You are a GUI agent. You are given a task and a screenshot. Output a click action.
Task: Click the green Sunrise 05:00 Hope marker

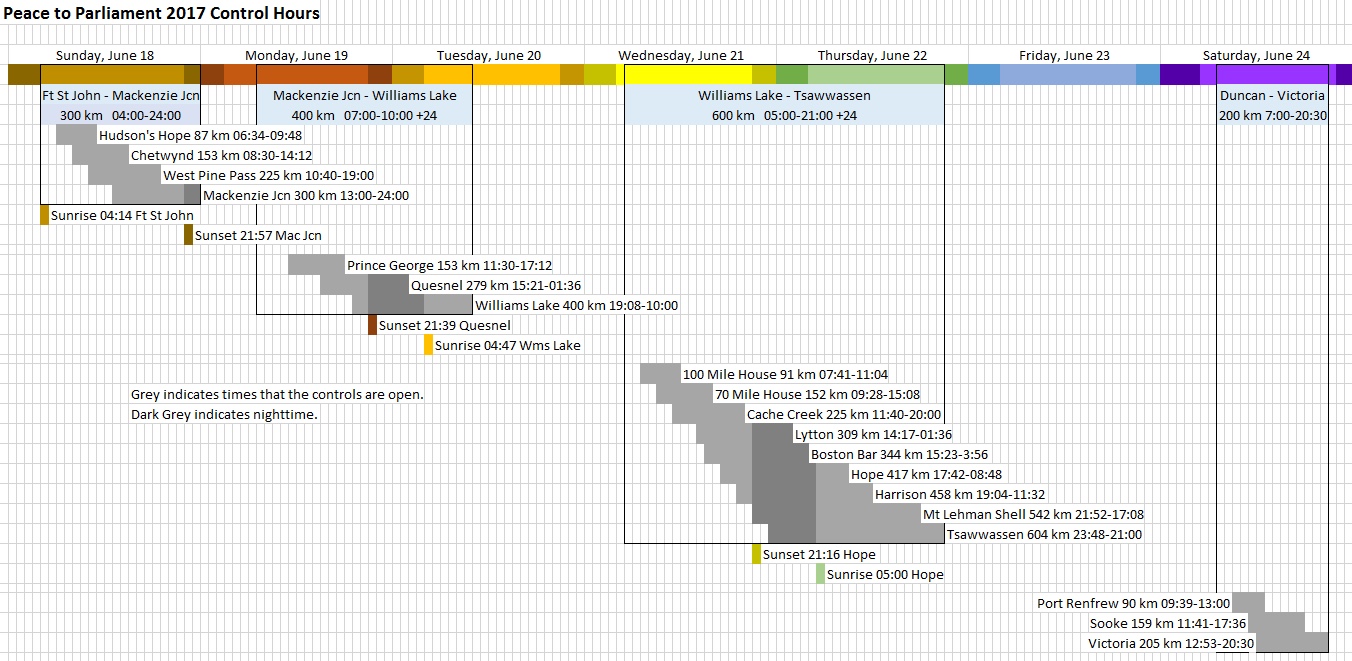click(821, 574)
